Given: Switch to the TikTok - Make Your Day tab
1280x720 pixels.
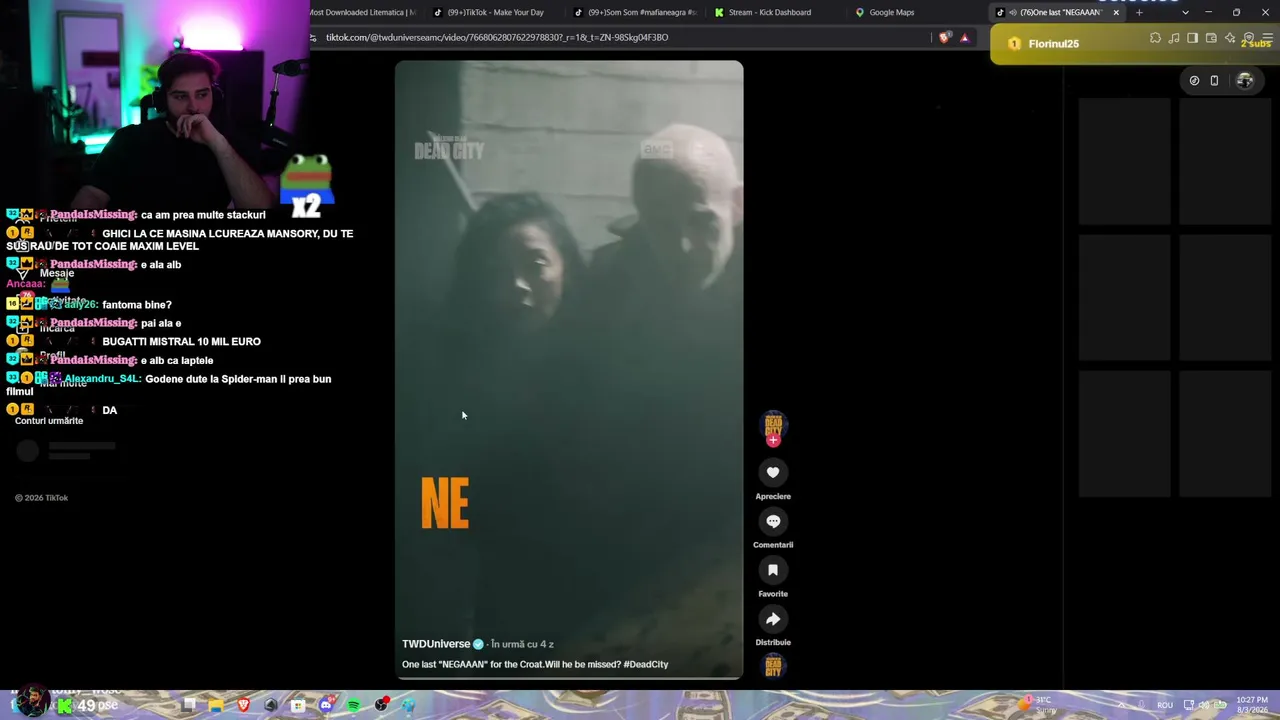Looking at the screenshot, I should pyautogui.click(x=497, y=13).
